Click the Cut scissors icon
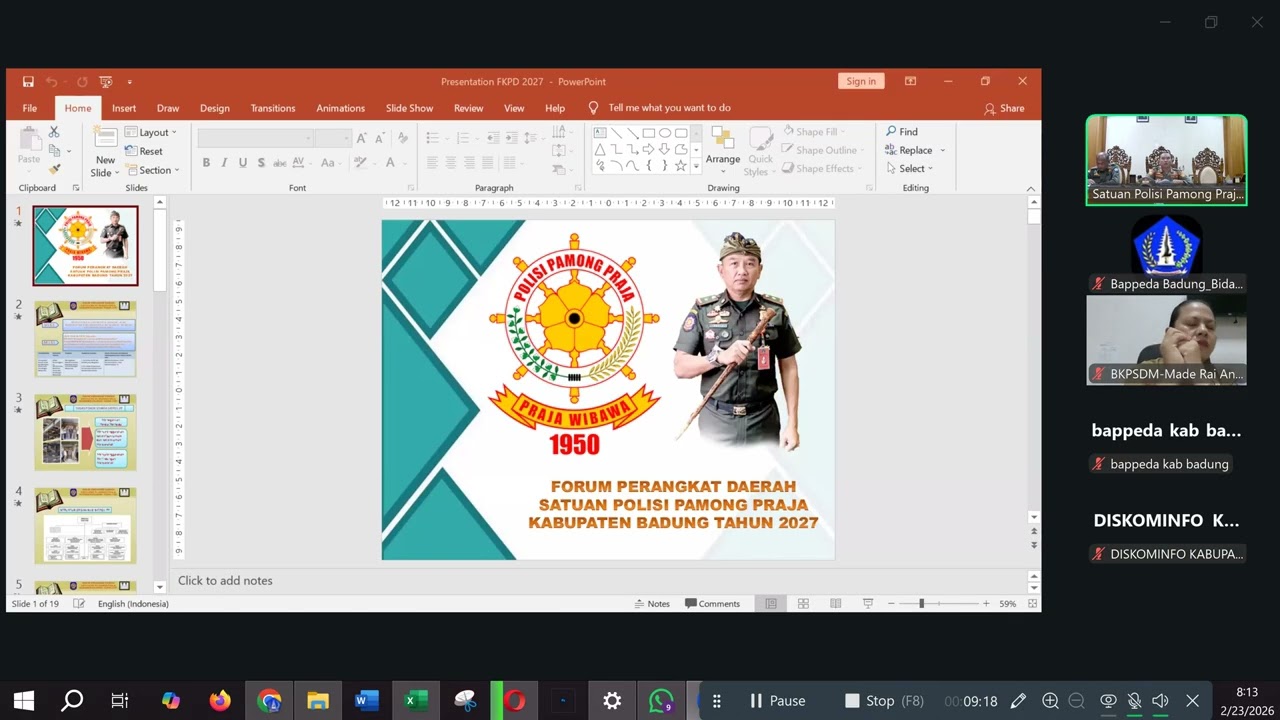This screenshot has height=720, width=1280. click(54, 132)
